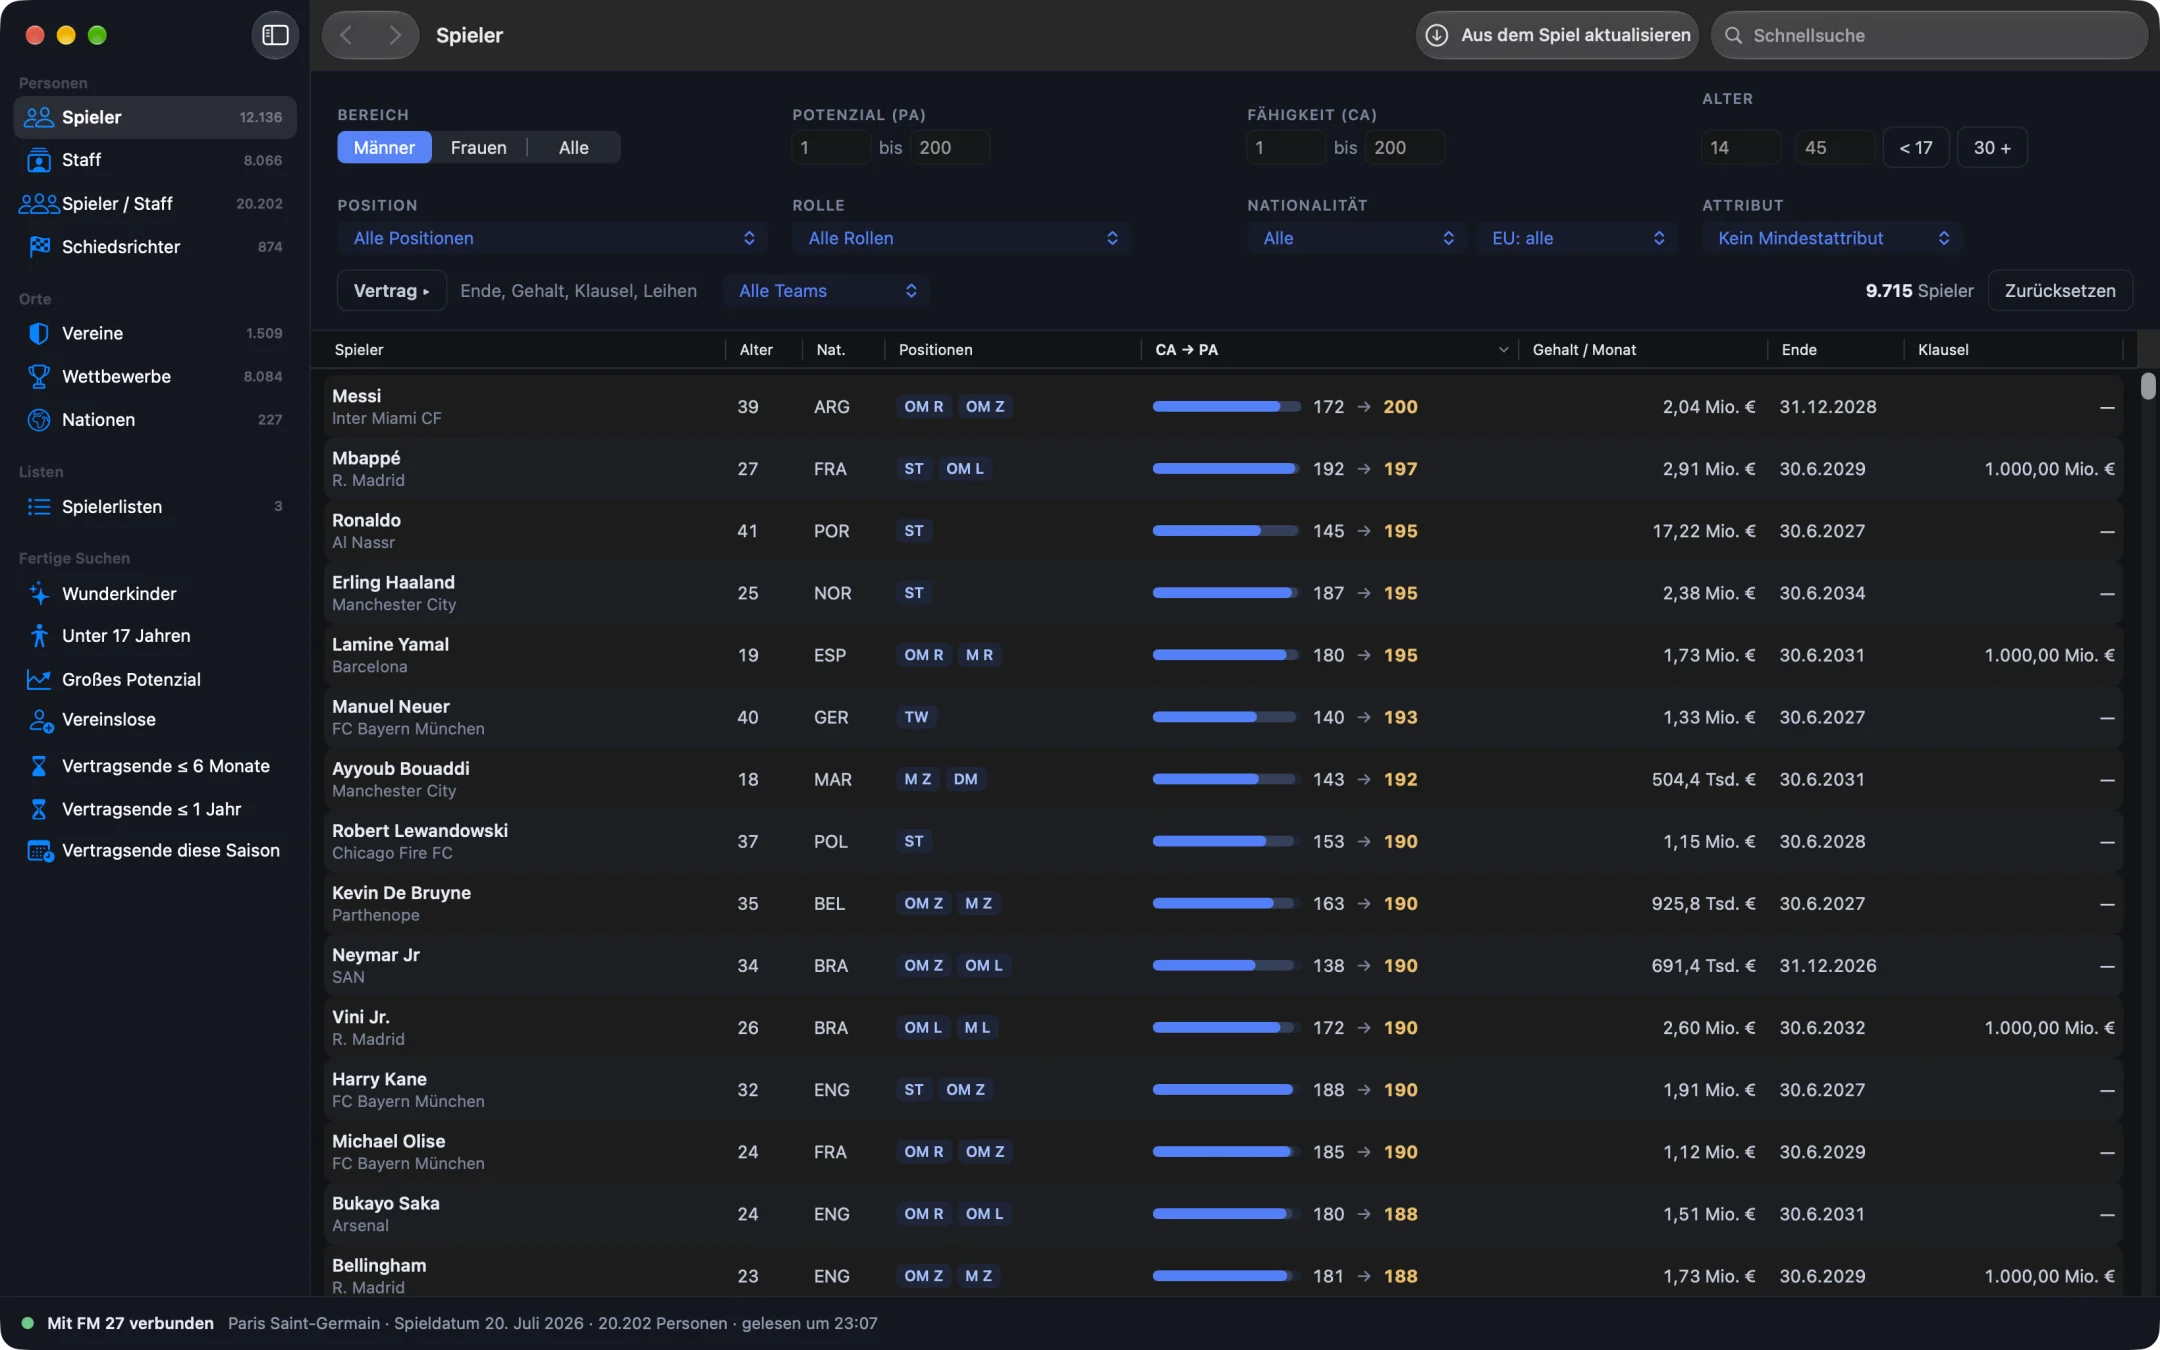Click the Spieler / Staff group icon
This screenshot has width=2160, height=1350.
click(x=39, y=203)
